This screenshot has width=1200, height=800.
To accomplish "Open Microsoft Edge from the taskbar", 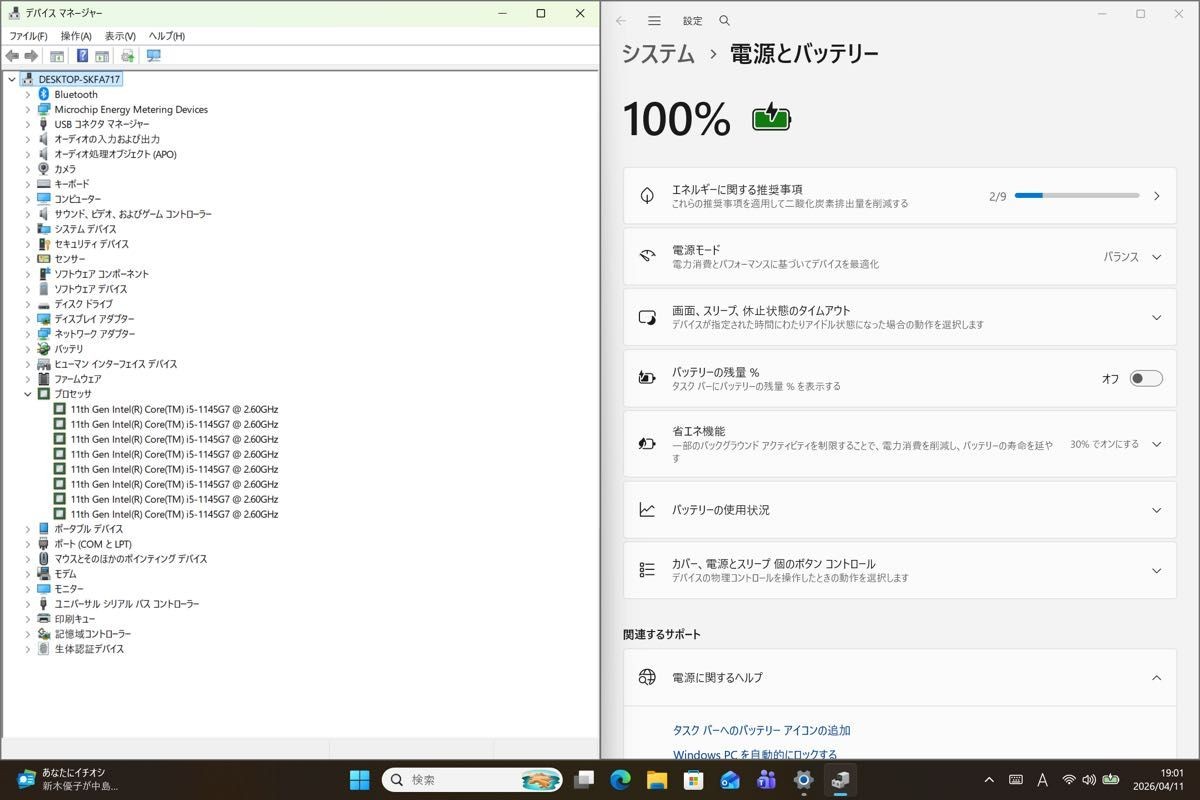I will pos(620,780).
